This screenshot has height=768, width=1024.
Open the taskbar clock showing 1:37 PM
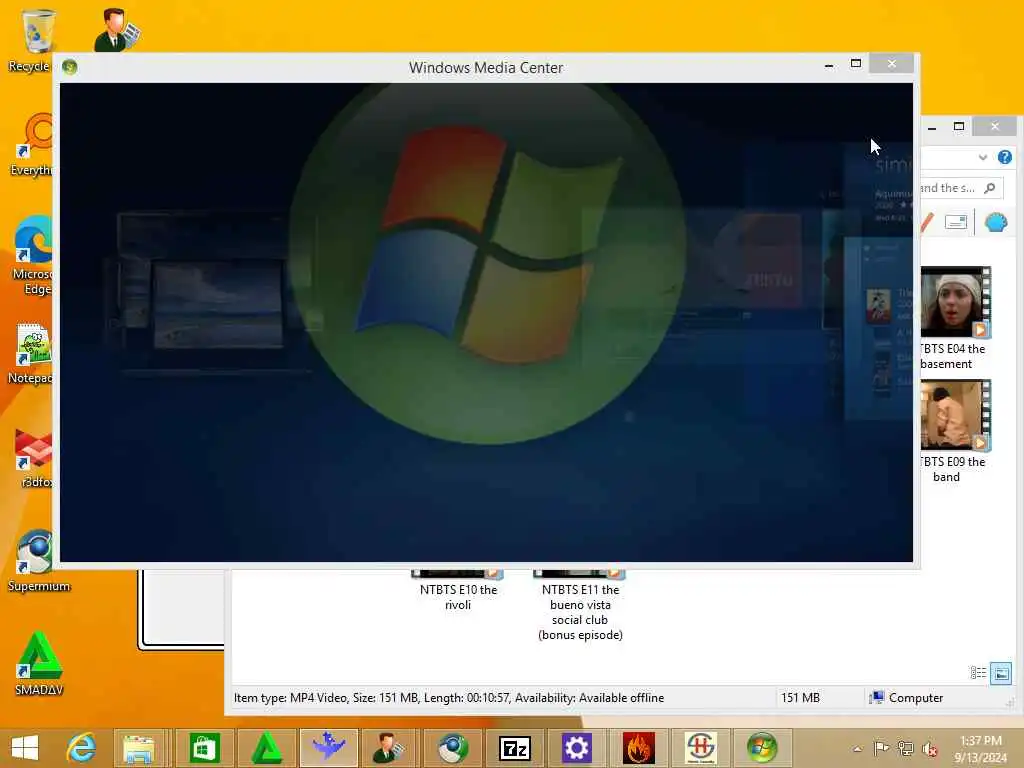click(980, 748)
